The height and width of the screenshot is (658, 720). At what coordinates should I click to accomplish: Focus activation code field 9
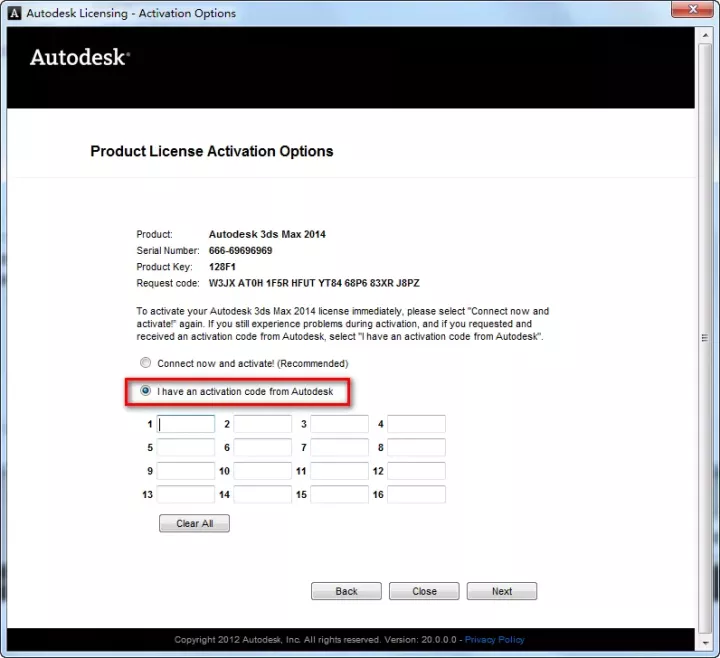click(x=186, y=471)
